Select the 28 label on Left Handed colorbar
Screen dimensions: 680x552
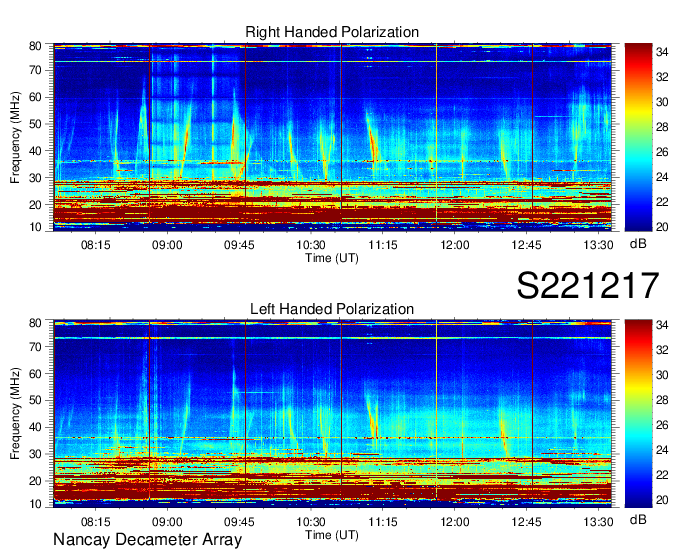click(662, 400)
